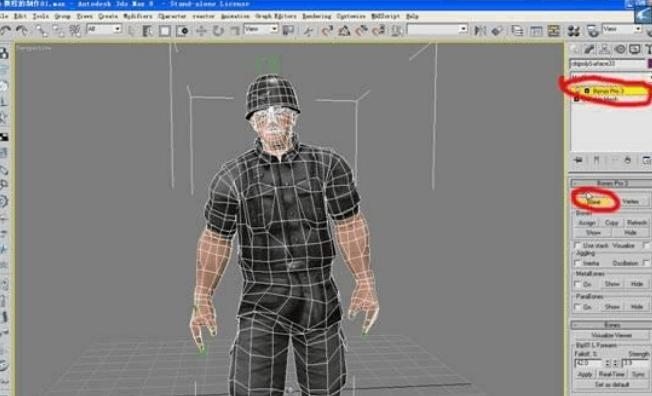Image resolution: width=652 pixels, height=396 pixels.
Task: Select the Bind to Space Warp tool
Action: point(75,30)
